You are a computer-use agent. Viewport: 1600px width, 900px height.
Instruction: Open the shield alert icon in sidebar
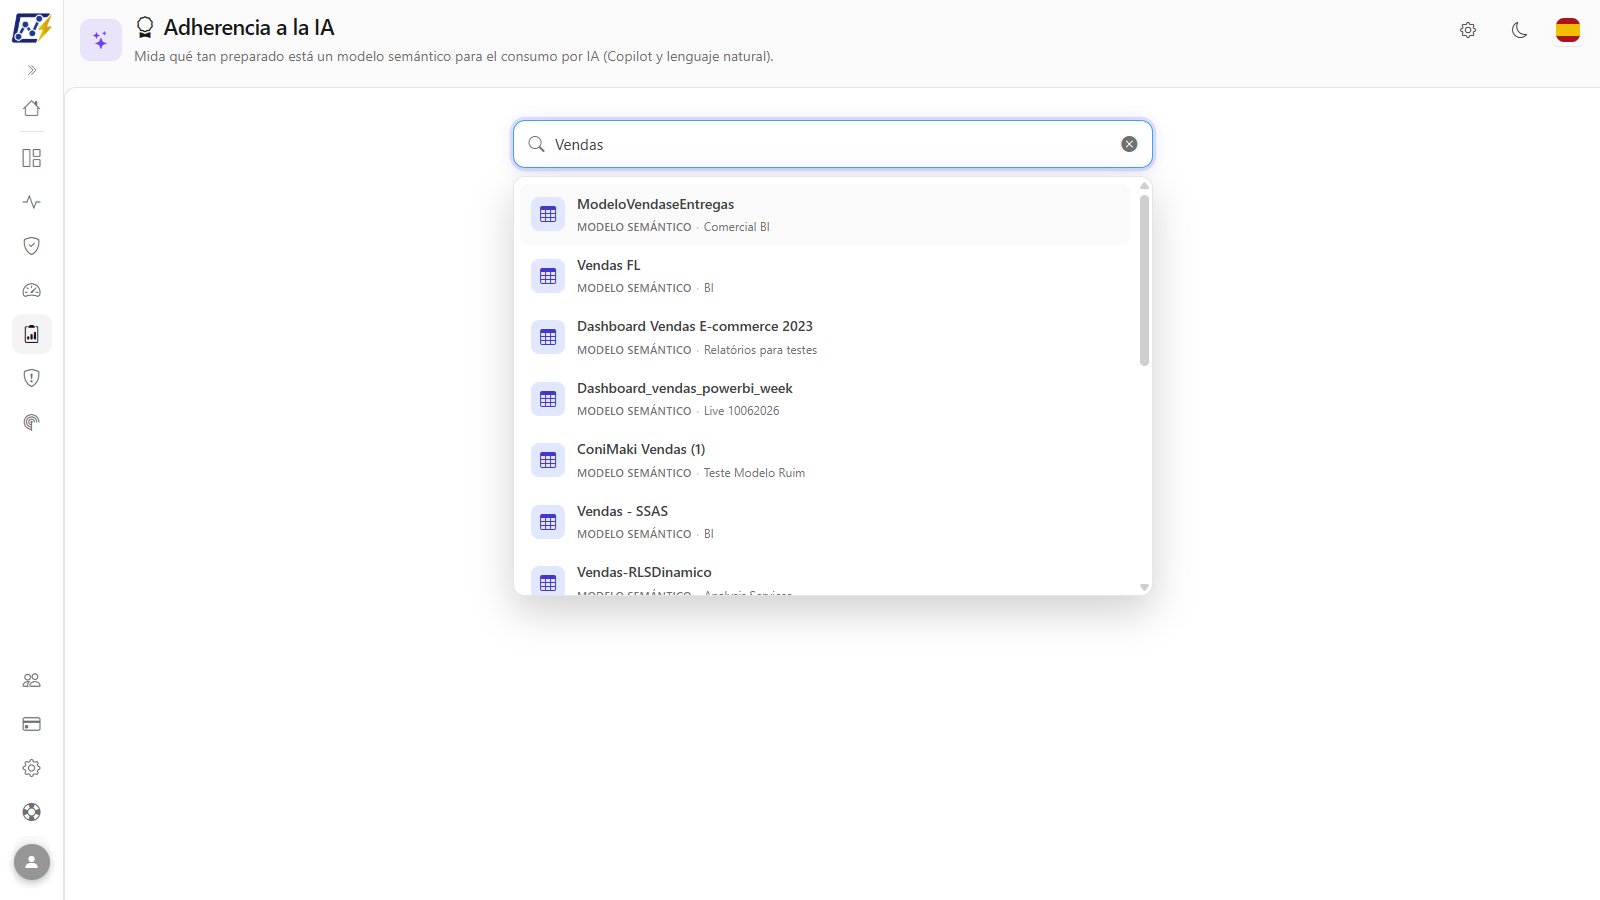[x=32, y=378]
